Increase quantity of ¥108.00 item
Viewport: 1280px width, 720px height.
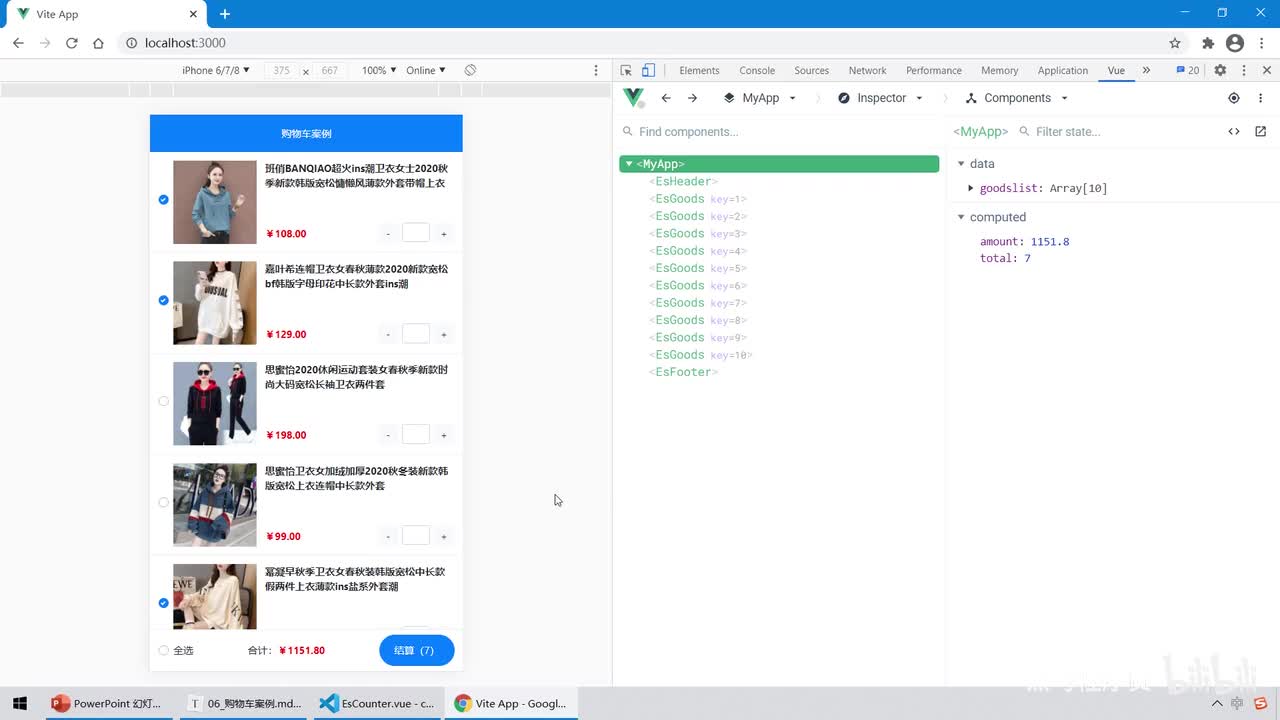444,234
